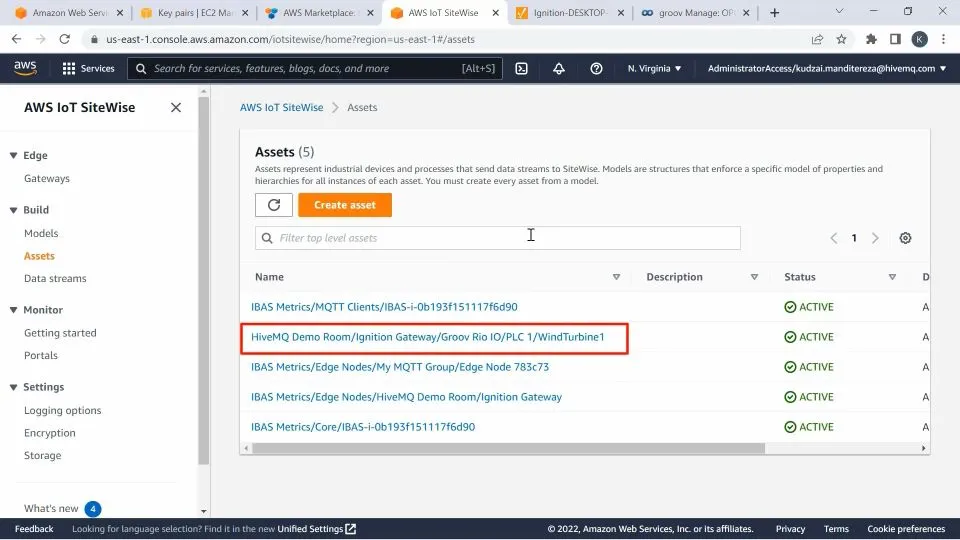960x540 pixels.
Task: Focus the Filter top level assets field
Action: coord(497,238)
